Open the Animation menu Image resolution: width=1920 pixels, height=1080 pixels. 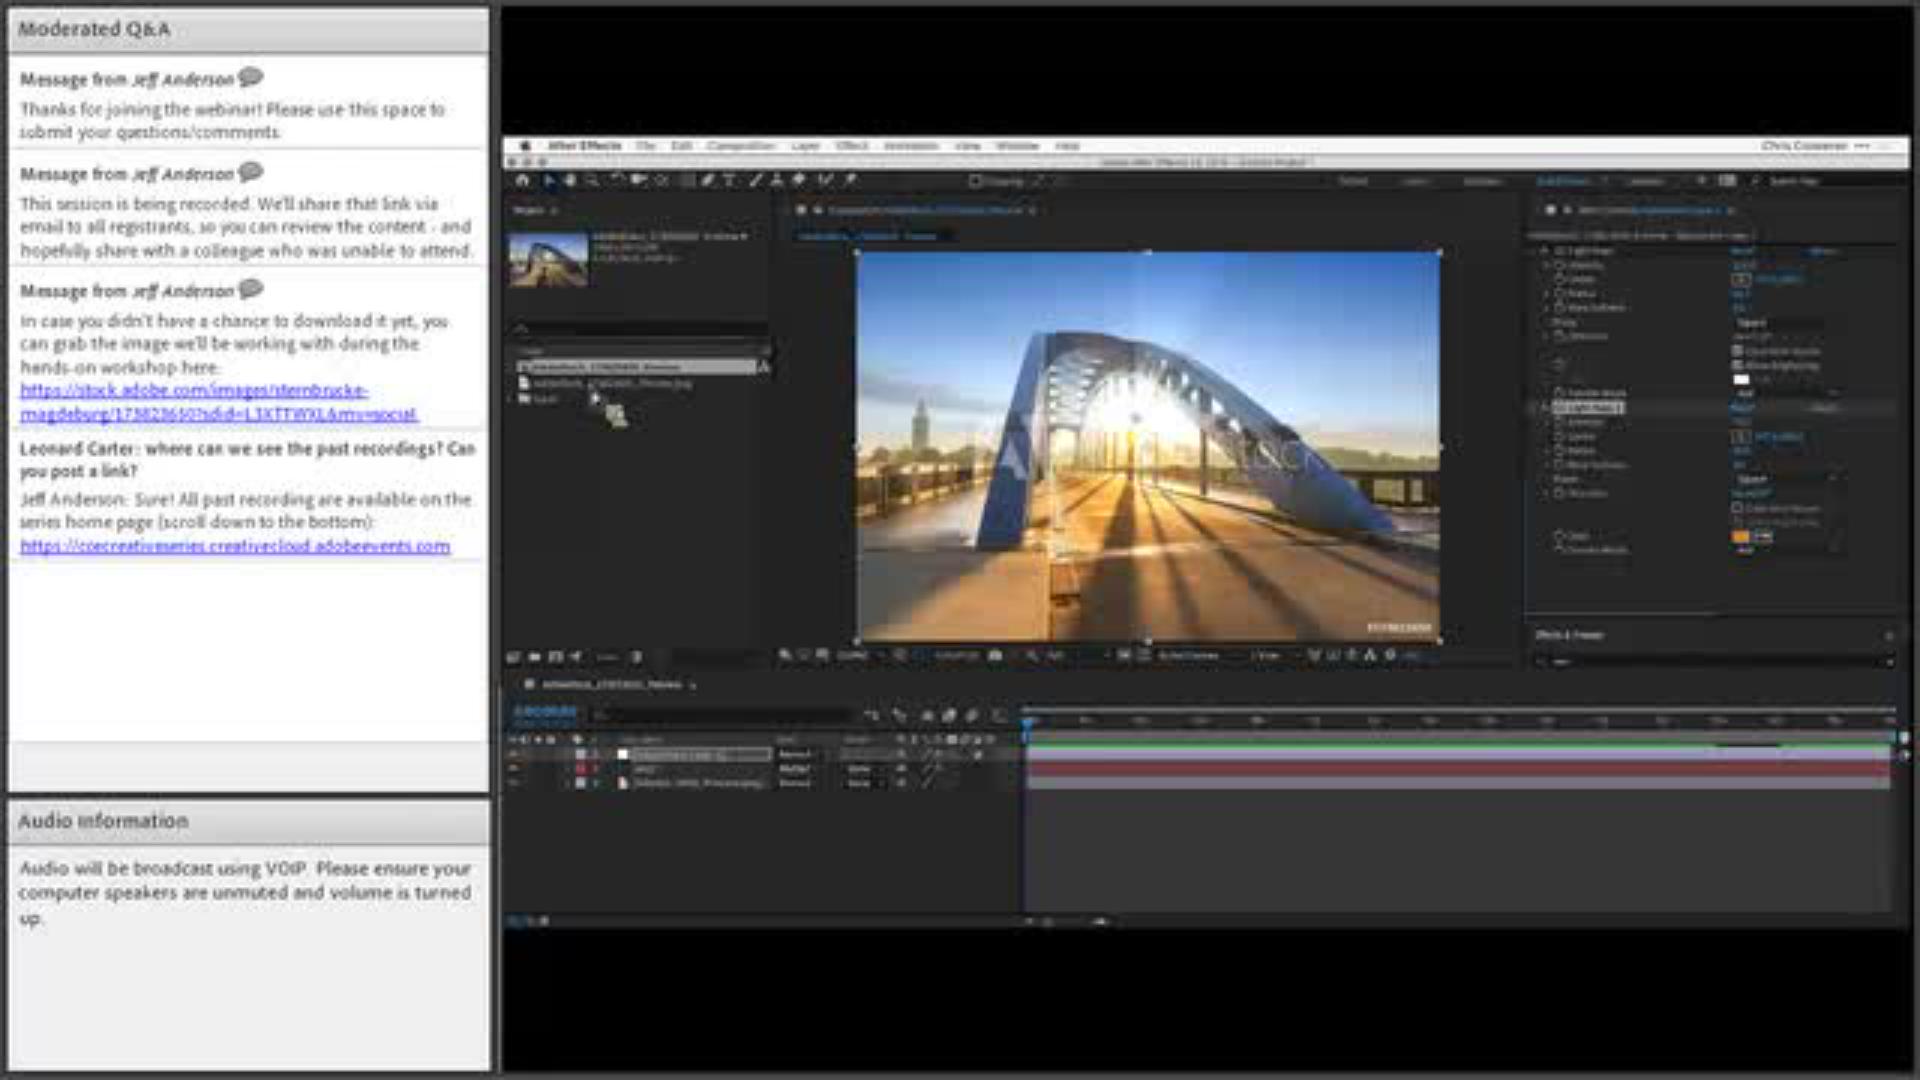[911, 146]
